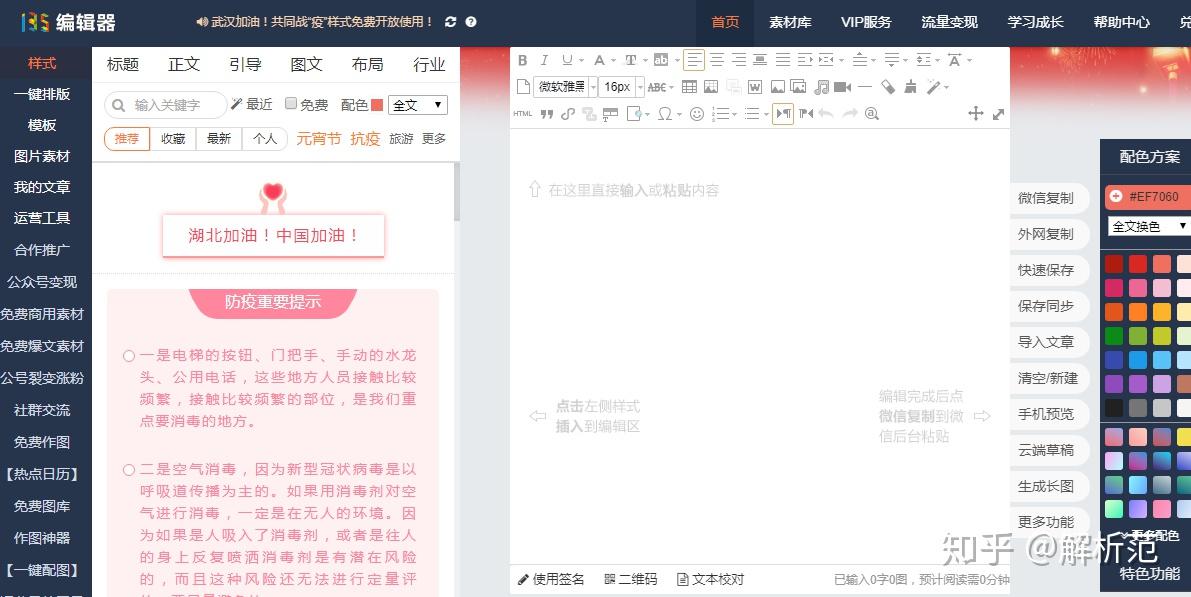The width and height of the screenshot is (1191, 597).
Task: Click the 生成长图 button
Action: click(x=1046, y=487)
